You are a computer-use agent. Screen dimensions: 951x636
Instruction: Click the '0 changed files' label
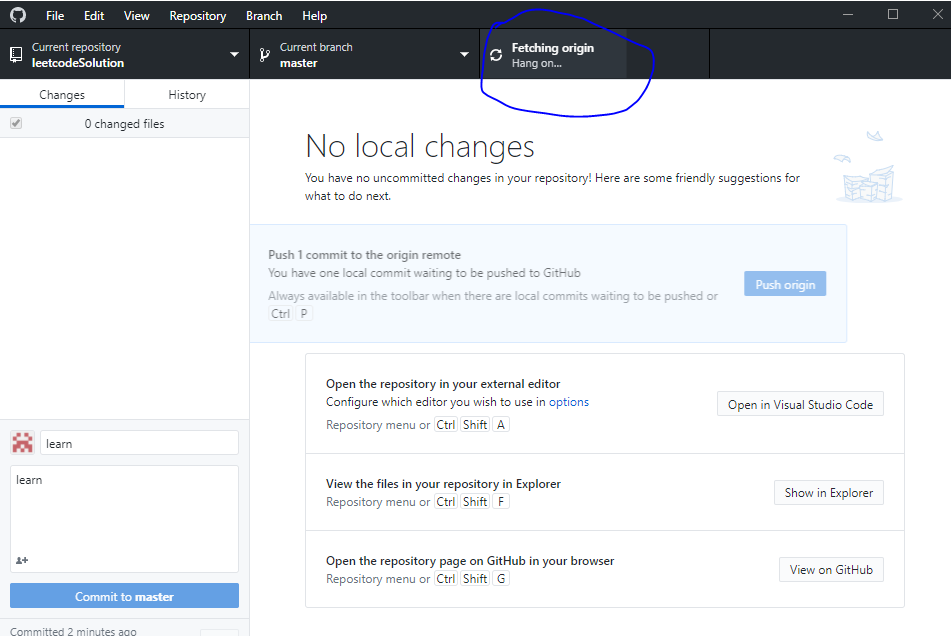pyautogui.click(x=124, y=124)
